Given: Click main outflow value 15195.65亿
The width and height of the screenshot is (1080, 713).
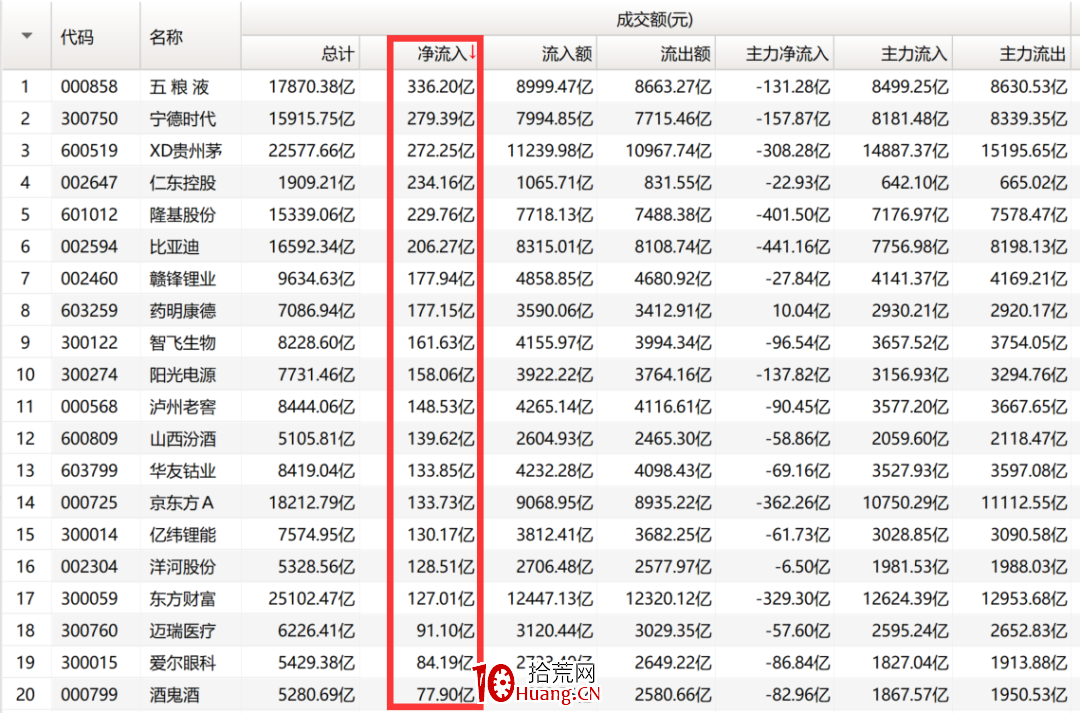Looking at the screenshot, I should pos(1024,151).
